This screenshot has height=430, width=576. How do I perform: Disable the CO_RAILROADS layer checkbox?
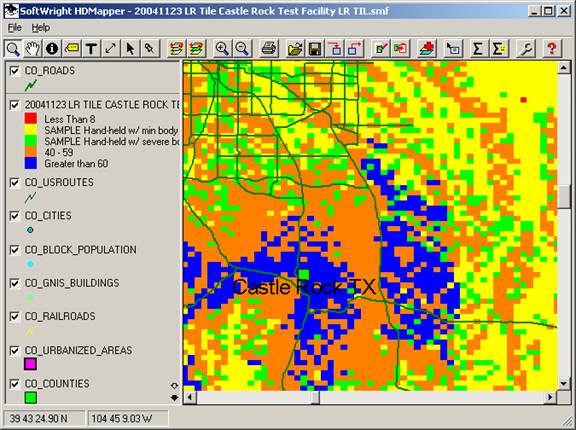(x=14, y=316)
